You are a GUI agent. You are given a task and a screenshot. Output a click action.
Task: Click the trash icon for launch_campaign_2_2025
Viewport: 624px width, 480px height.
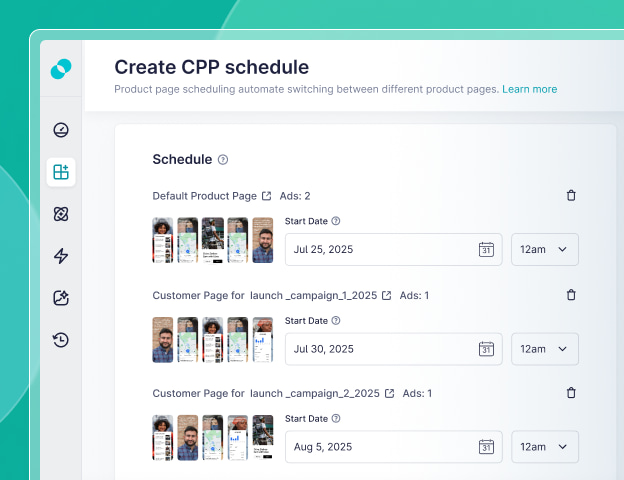571,394
